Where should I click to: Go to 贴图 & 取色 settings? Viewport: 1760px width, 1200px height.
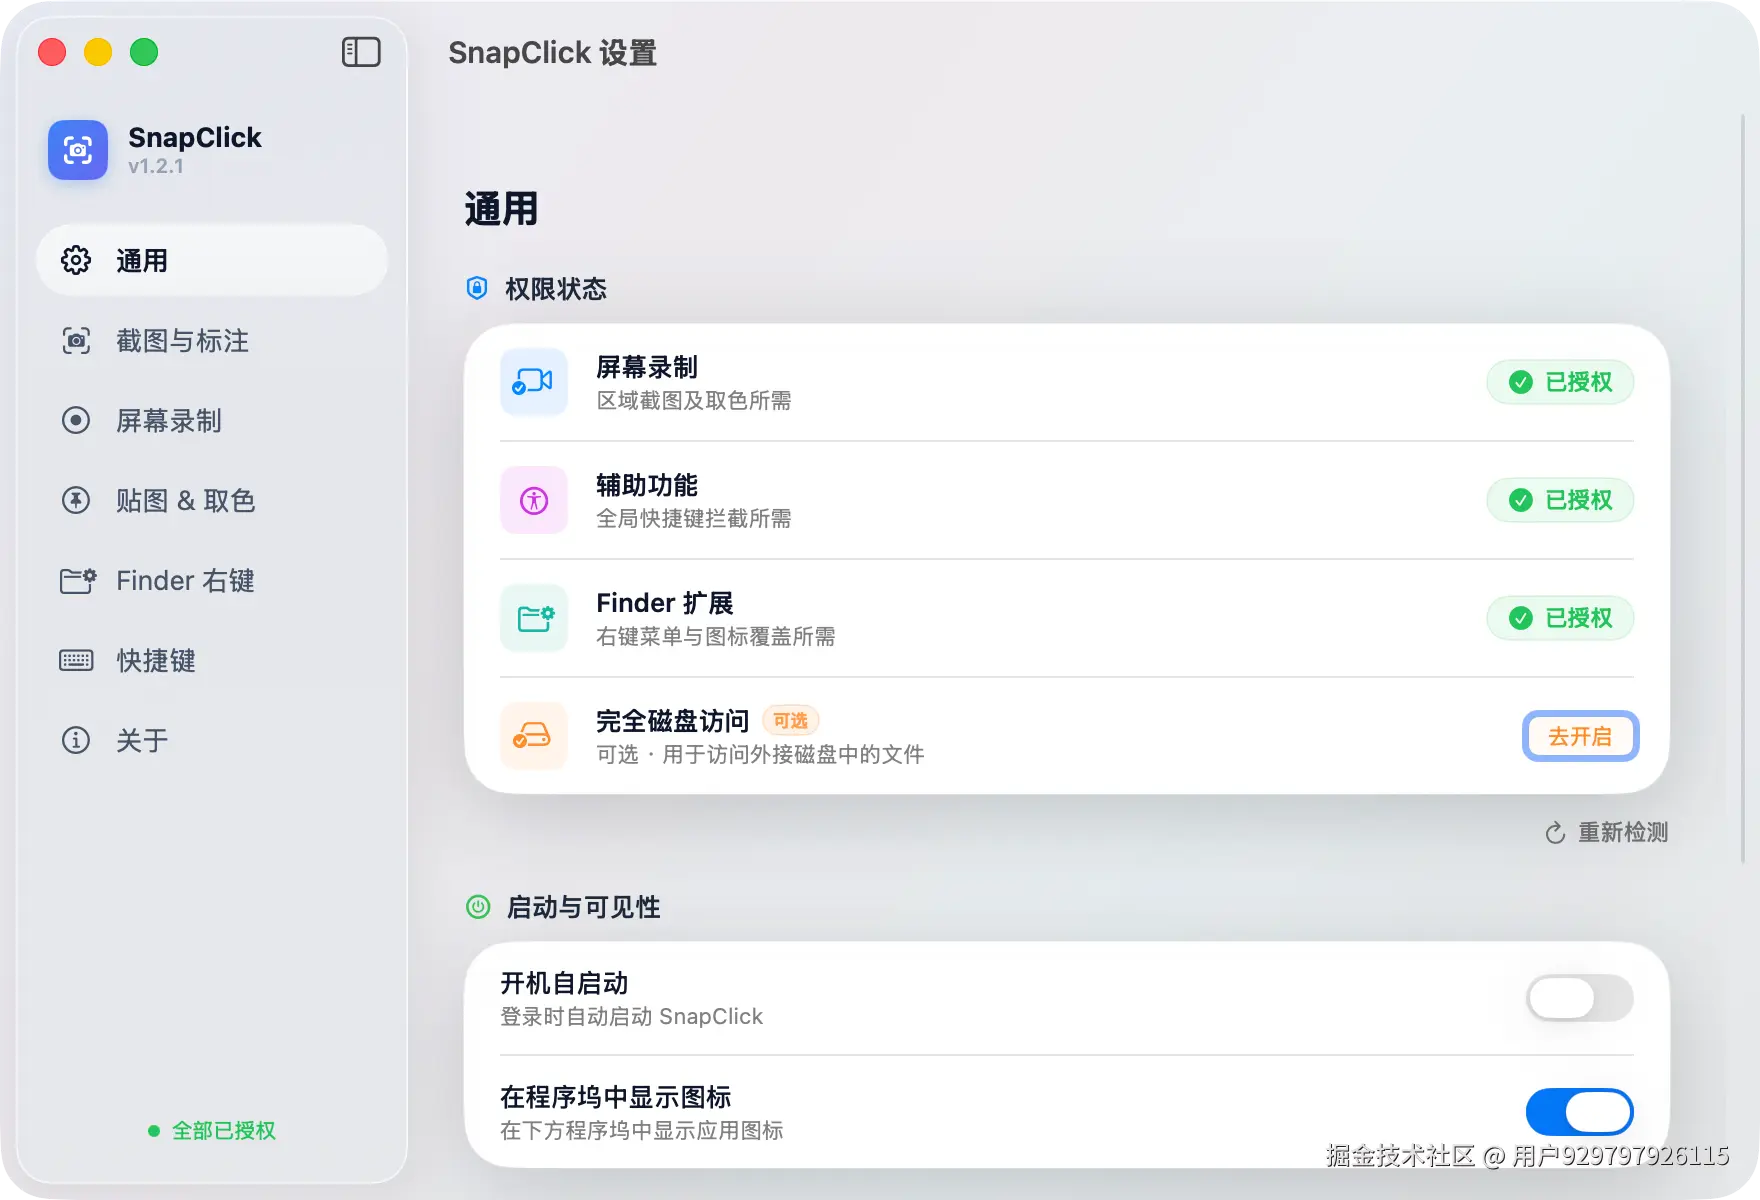pyautogui.click(x=212, y=500)
